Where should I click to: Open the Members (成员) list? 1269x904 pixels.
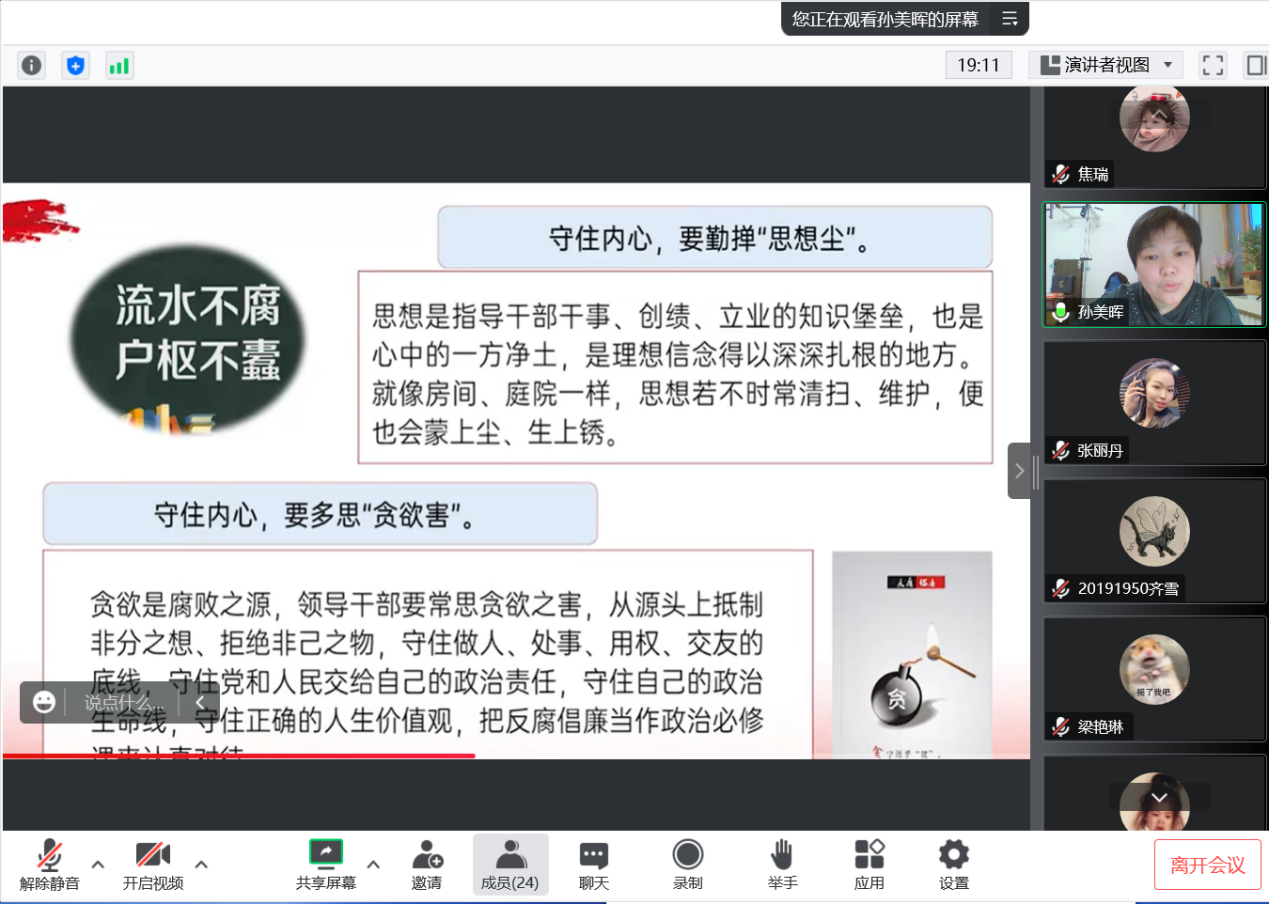click(x=510, y=865)
